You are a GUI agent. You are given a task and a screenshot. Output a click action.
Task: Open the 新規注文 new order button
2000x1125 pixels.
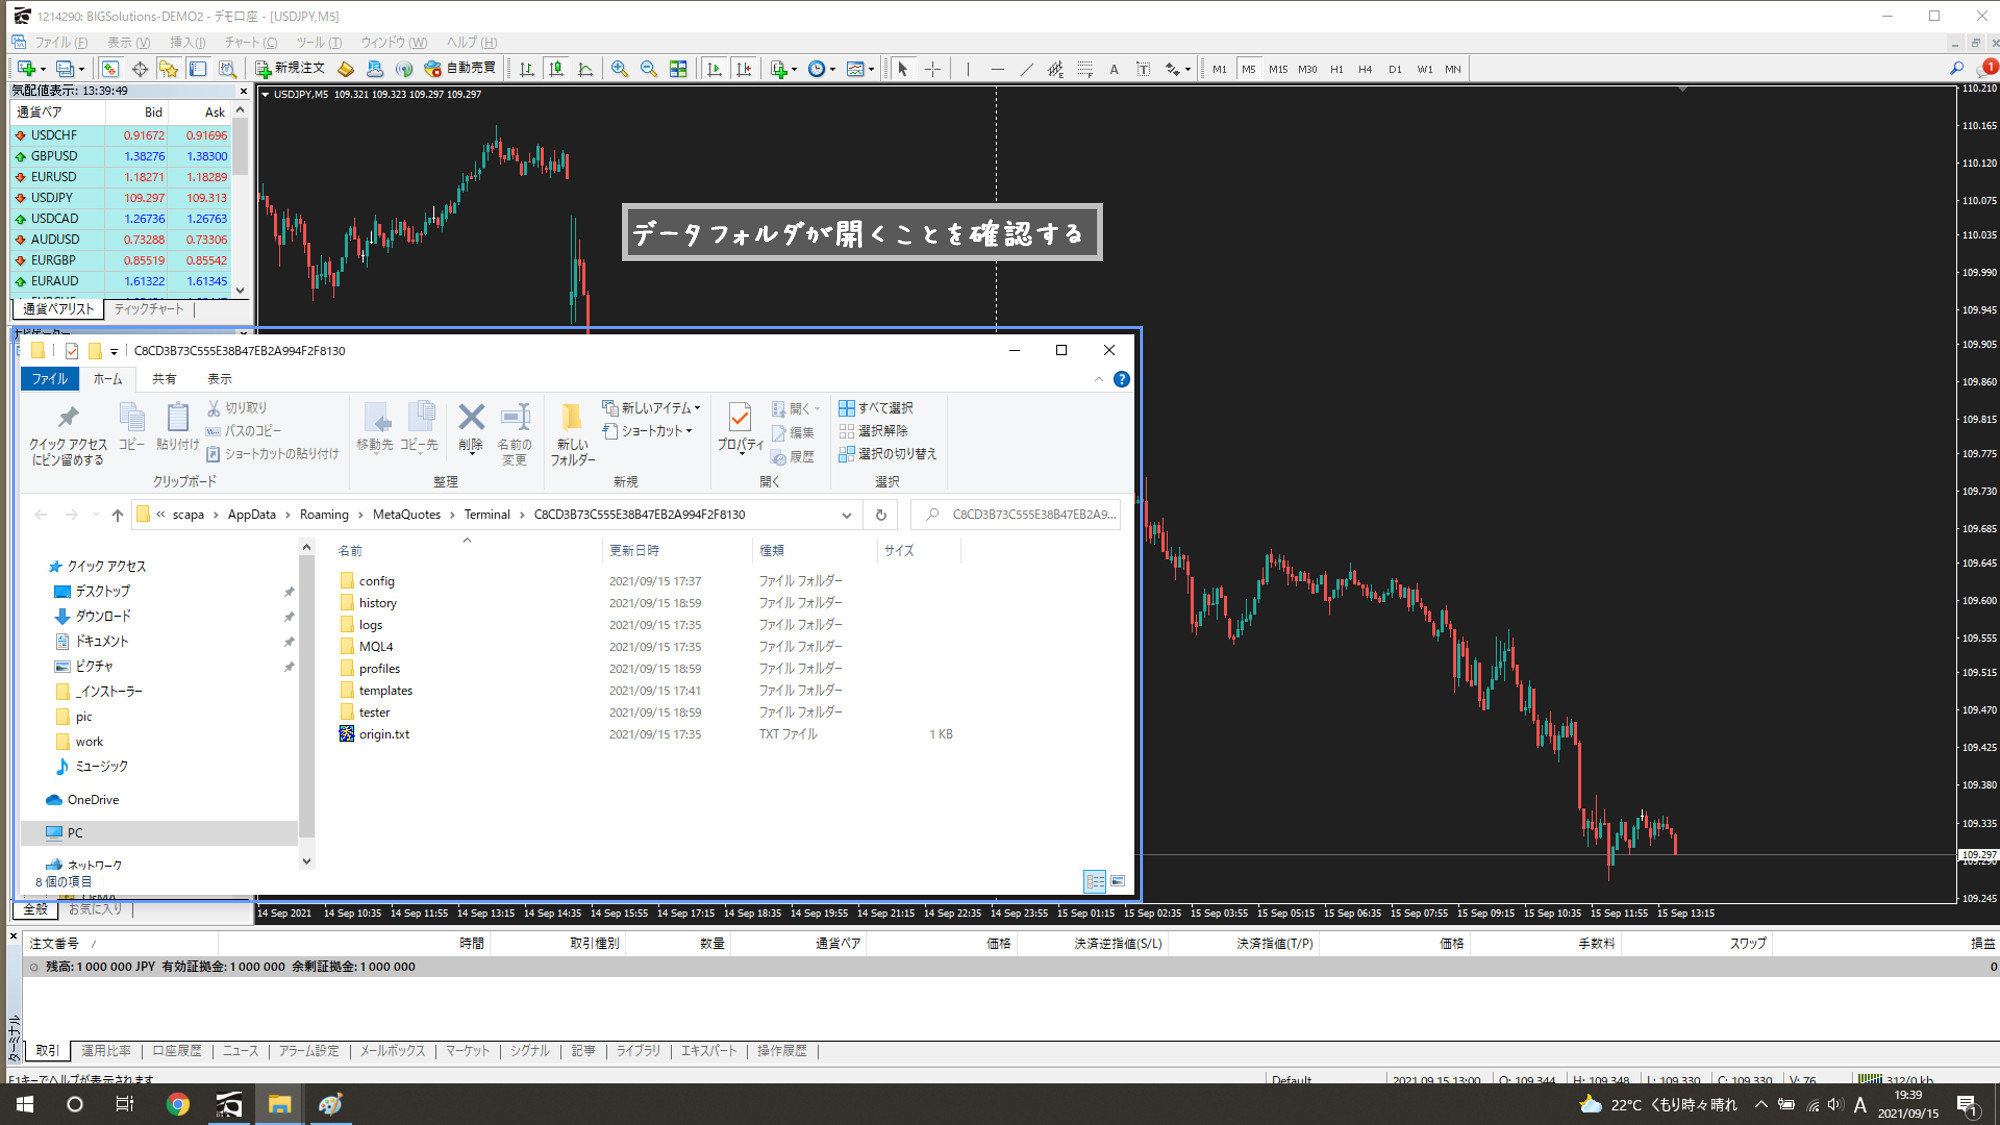click(290, 68)
